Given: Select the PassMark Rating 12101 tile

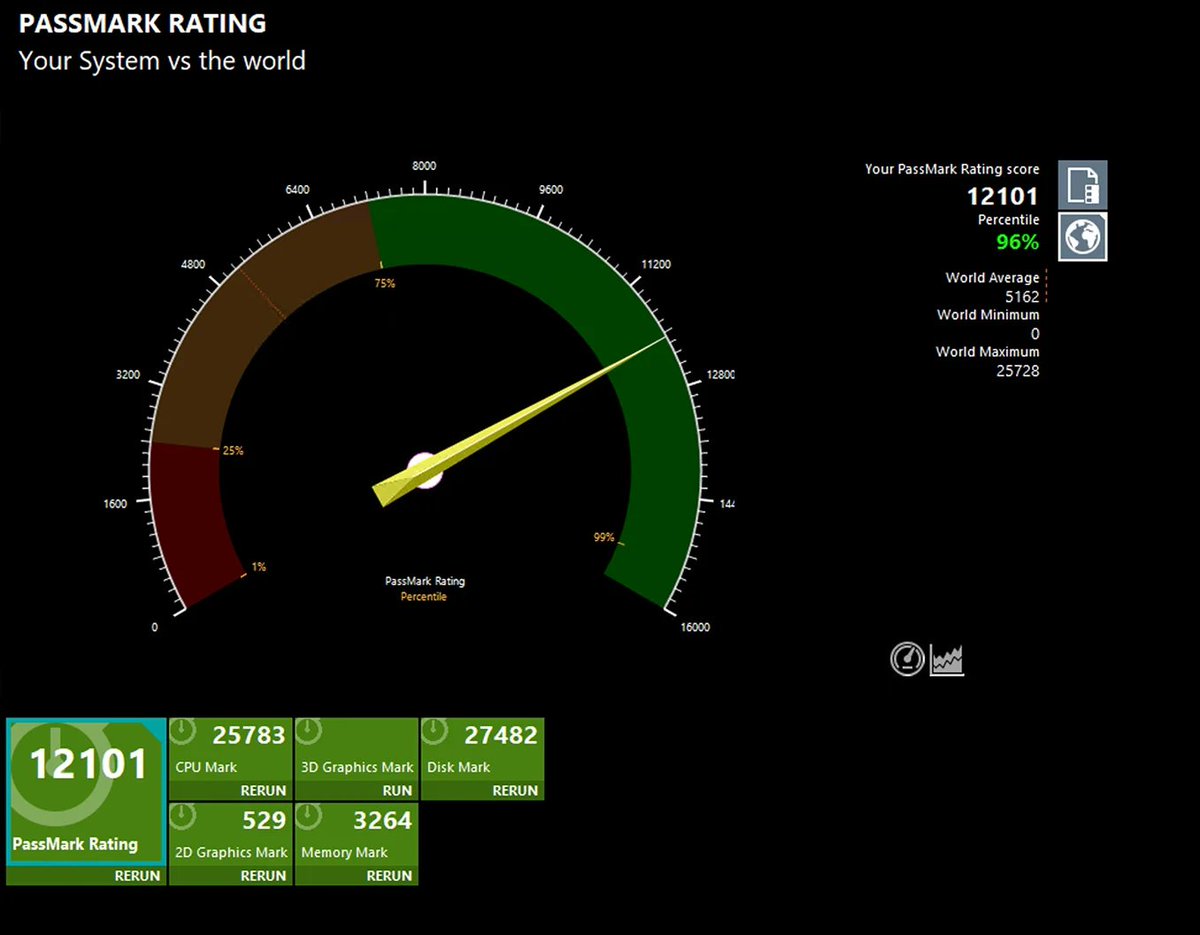Looking at the screenshot, I should 86,791.
